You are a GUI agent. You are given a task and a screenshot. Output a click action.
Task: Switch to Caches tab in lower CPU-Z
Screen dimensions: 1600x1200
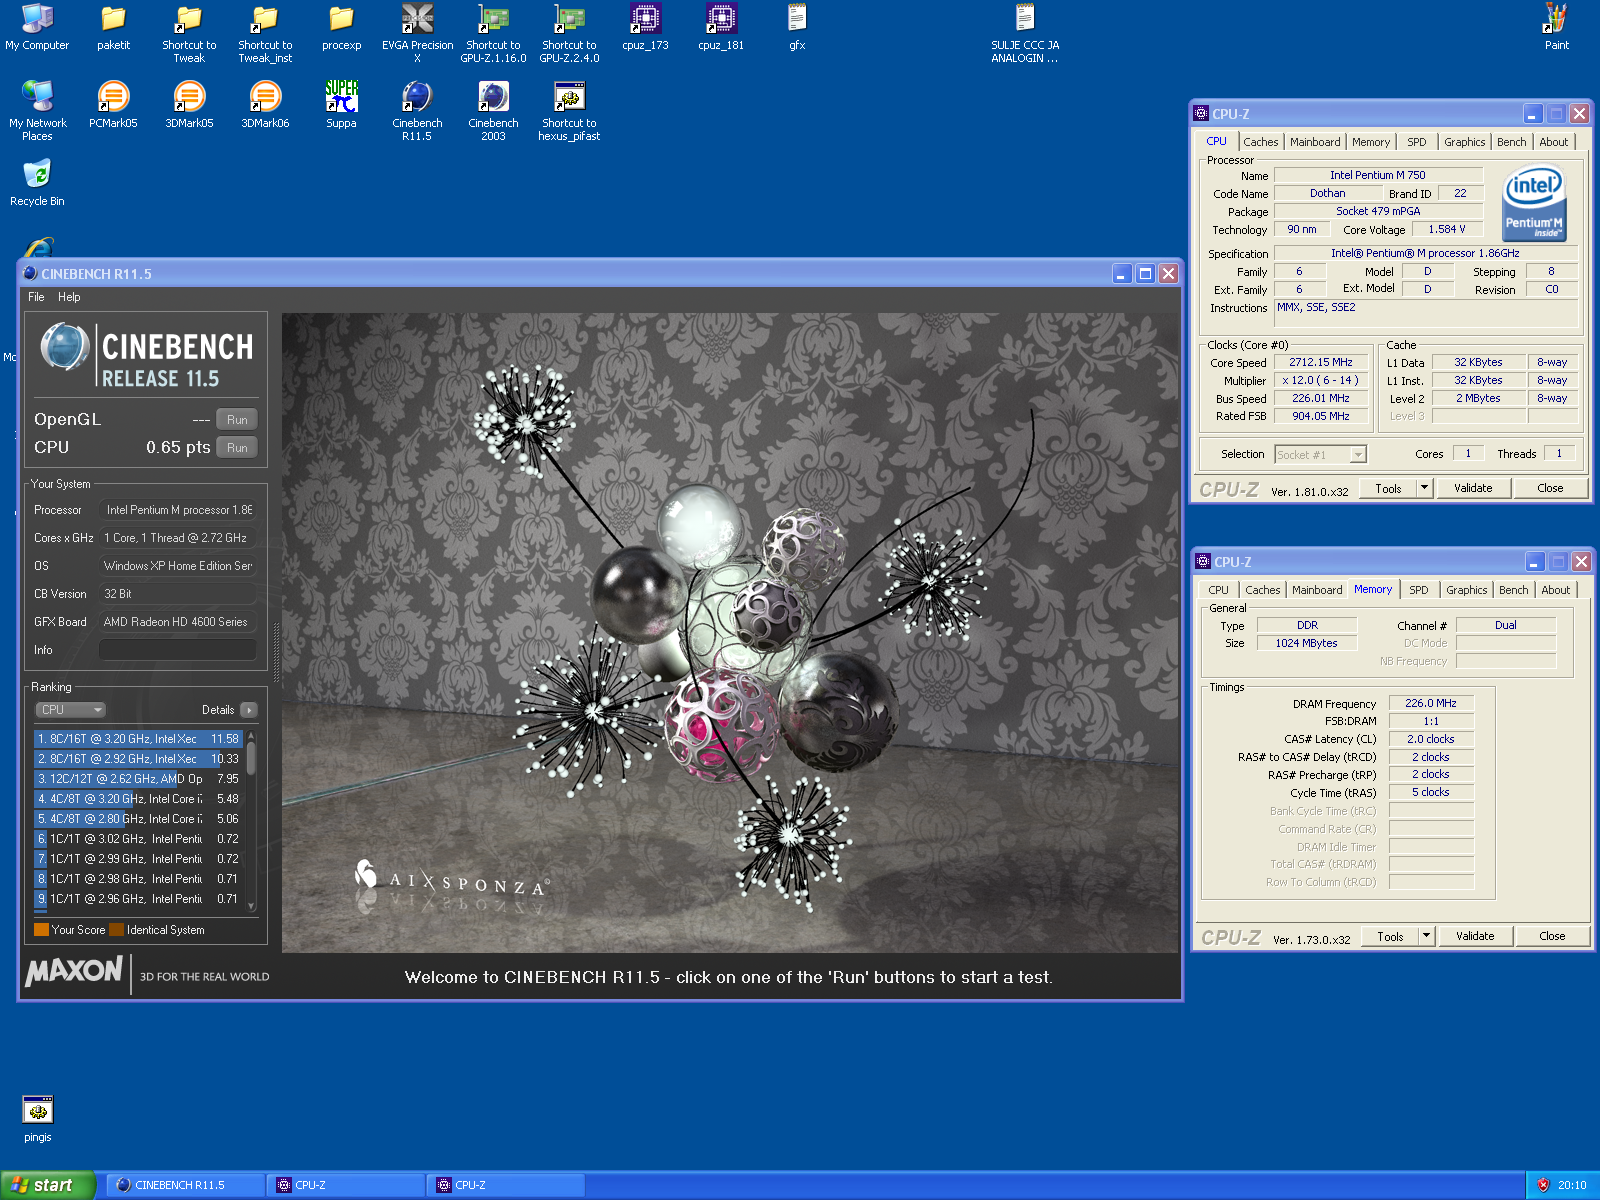1262,590
